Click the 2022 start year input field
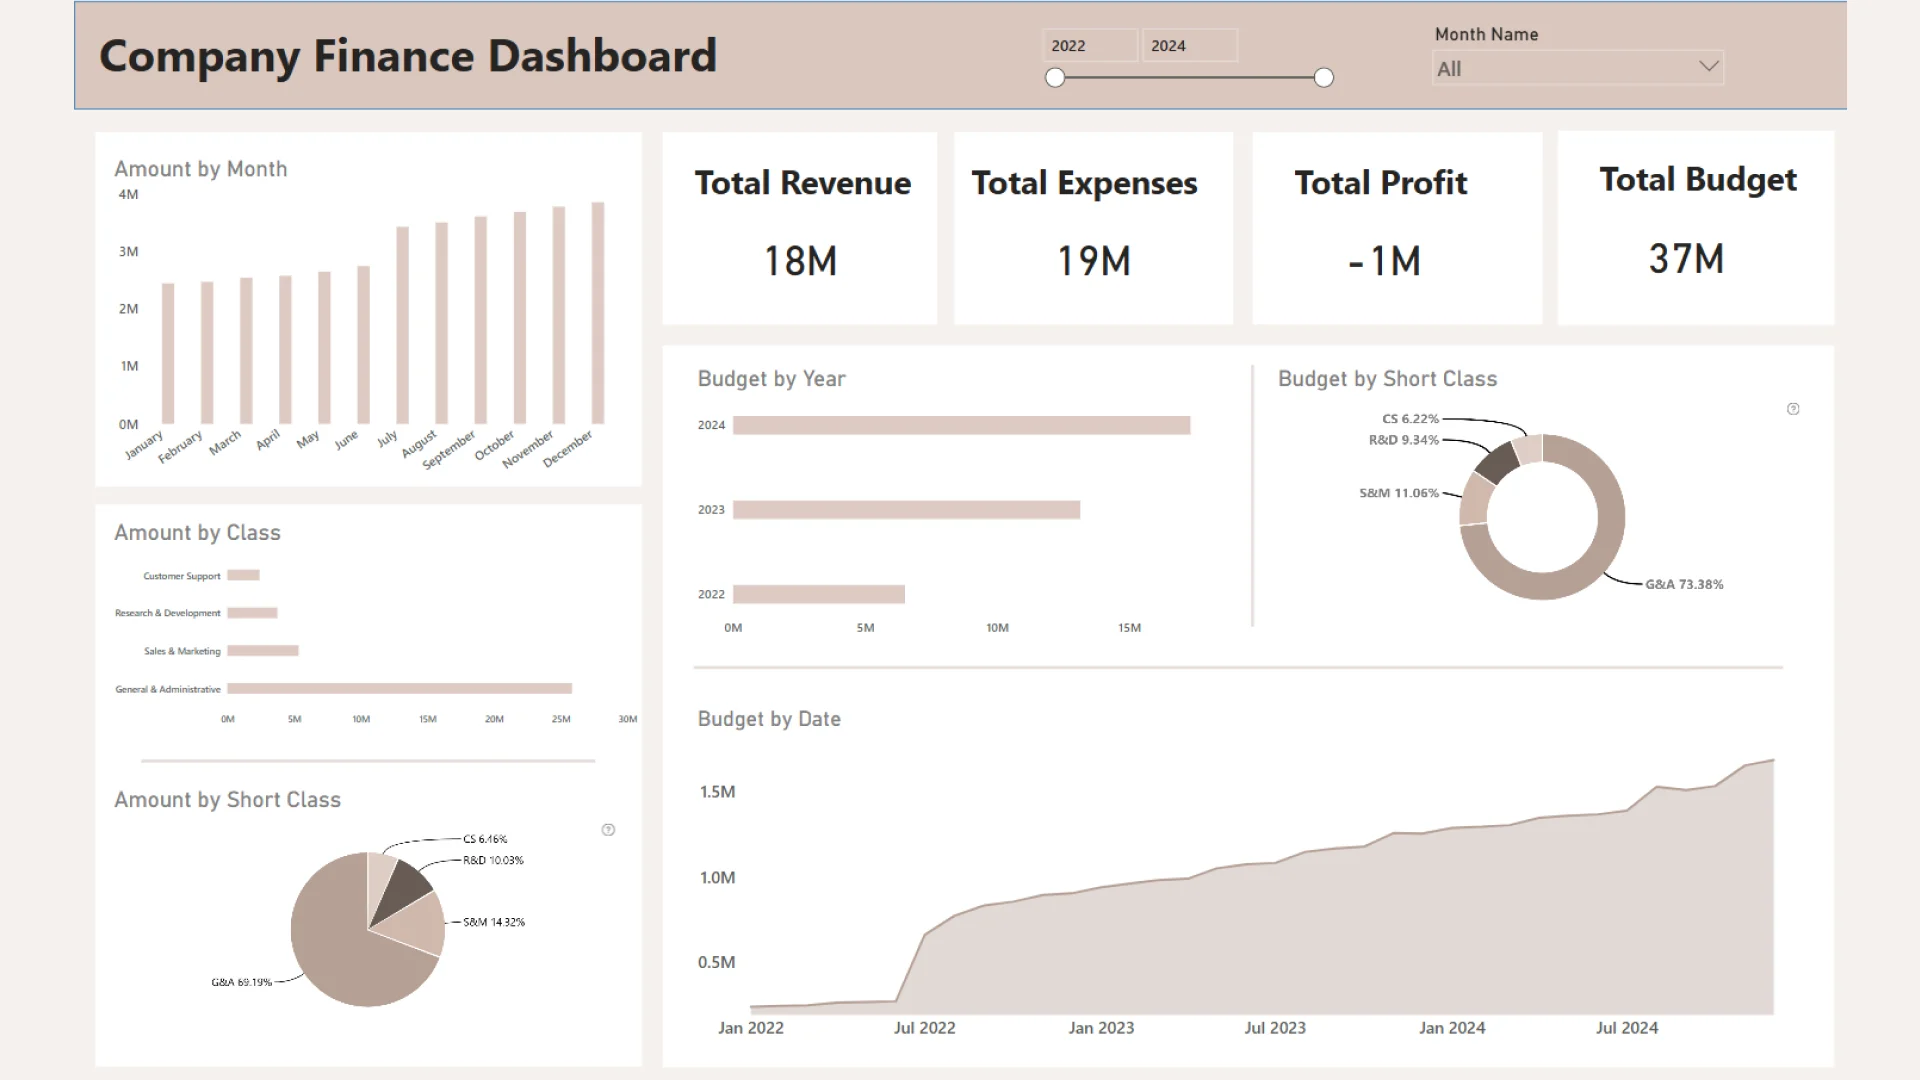 (1089, 46)
